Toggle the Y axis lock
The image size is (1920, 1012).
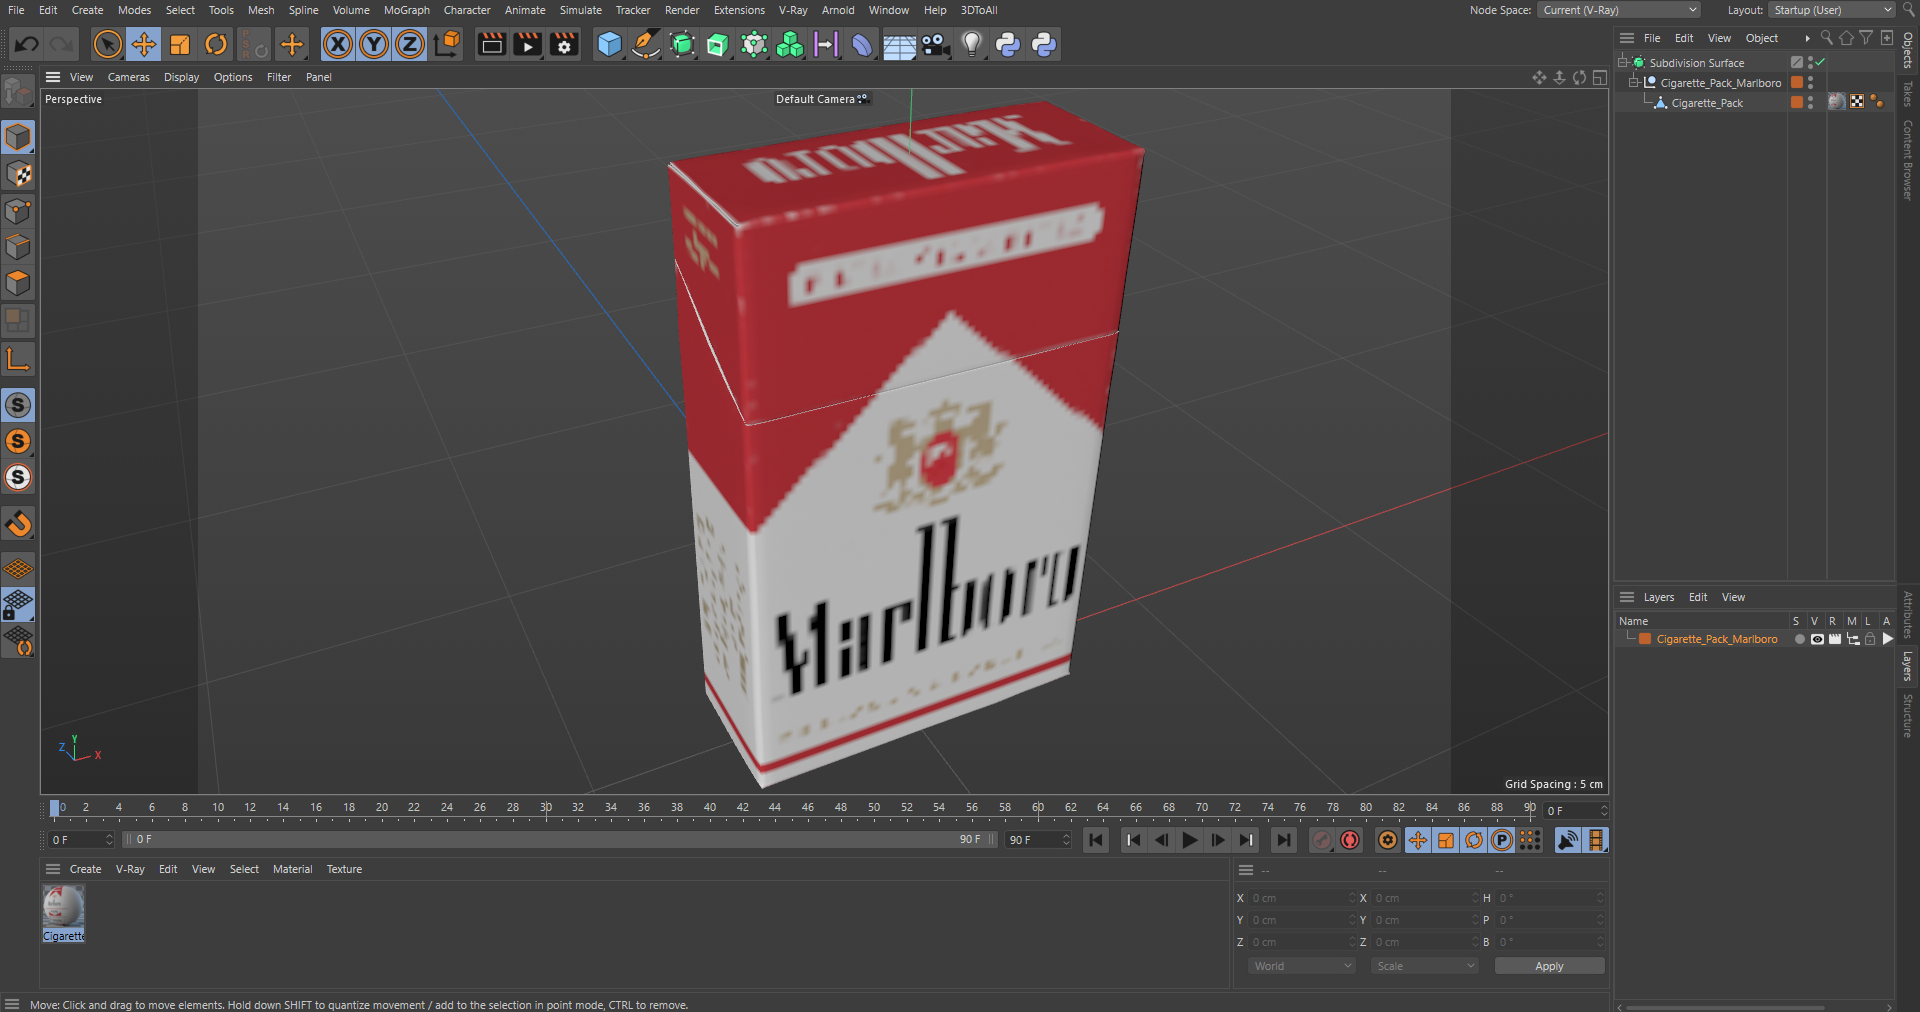pyautogui.click(x=374, y=44)
